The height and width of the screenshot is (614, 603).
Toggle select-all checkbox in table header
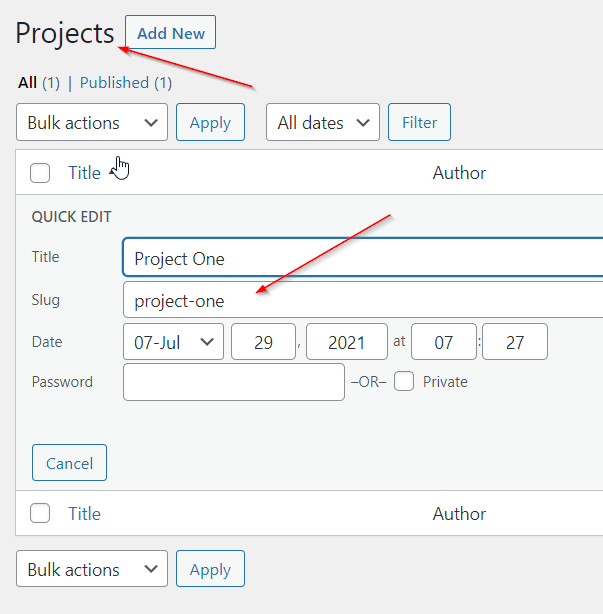click(40, 173)
